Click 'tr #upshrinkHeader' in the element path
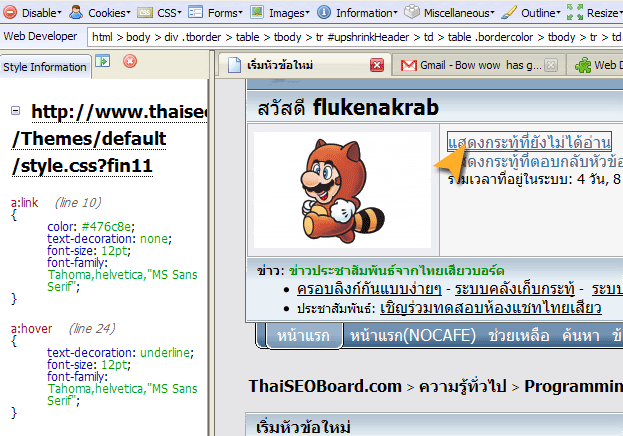Screen dimensions: 623x436 point(362,37)
